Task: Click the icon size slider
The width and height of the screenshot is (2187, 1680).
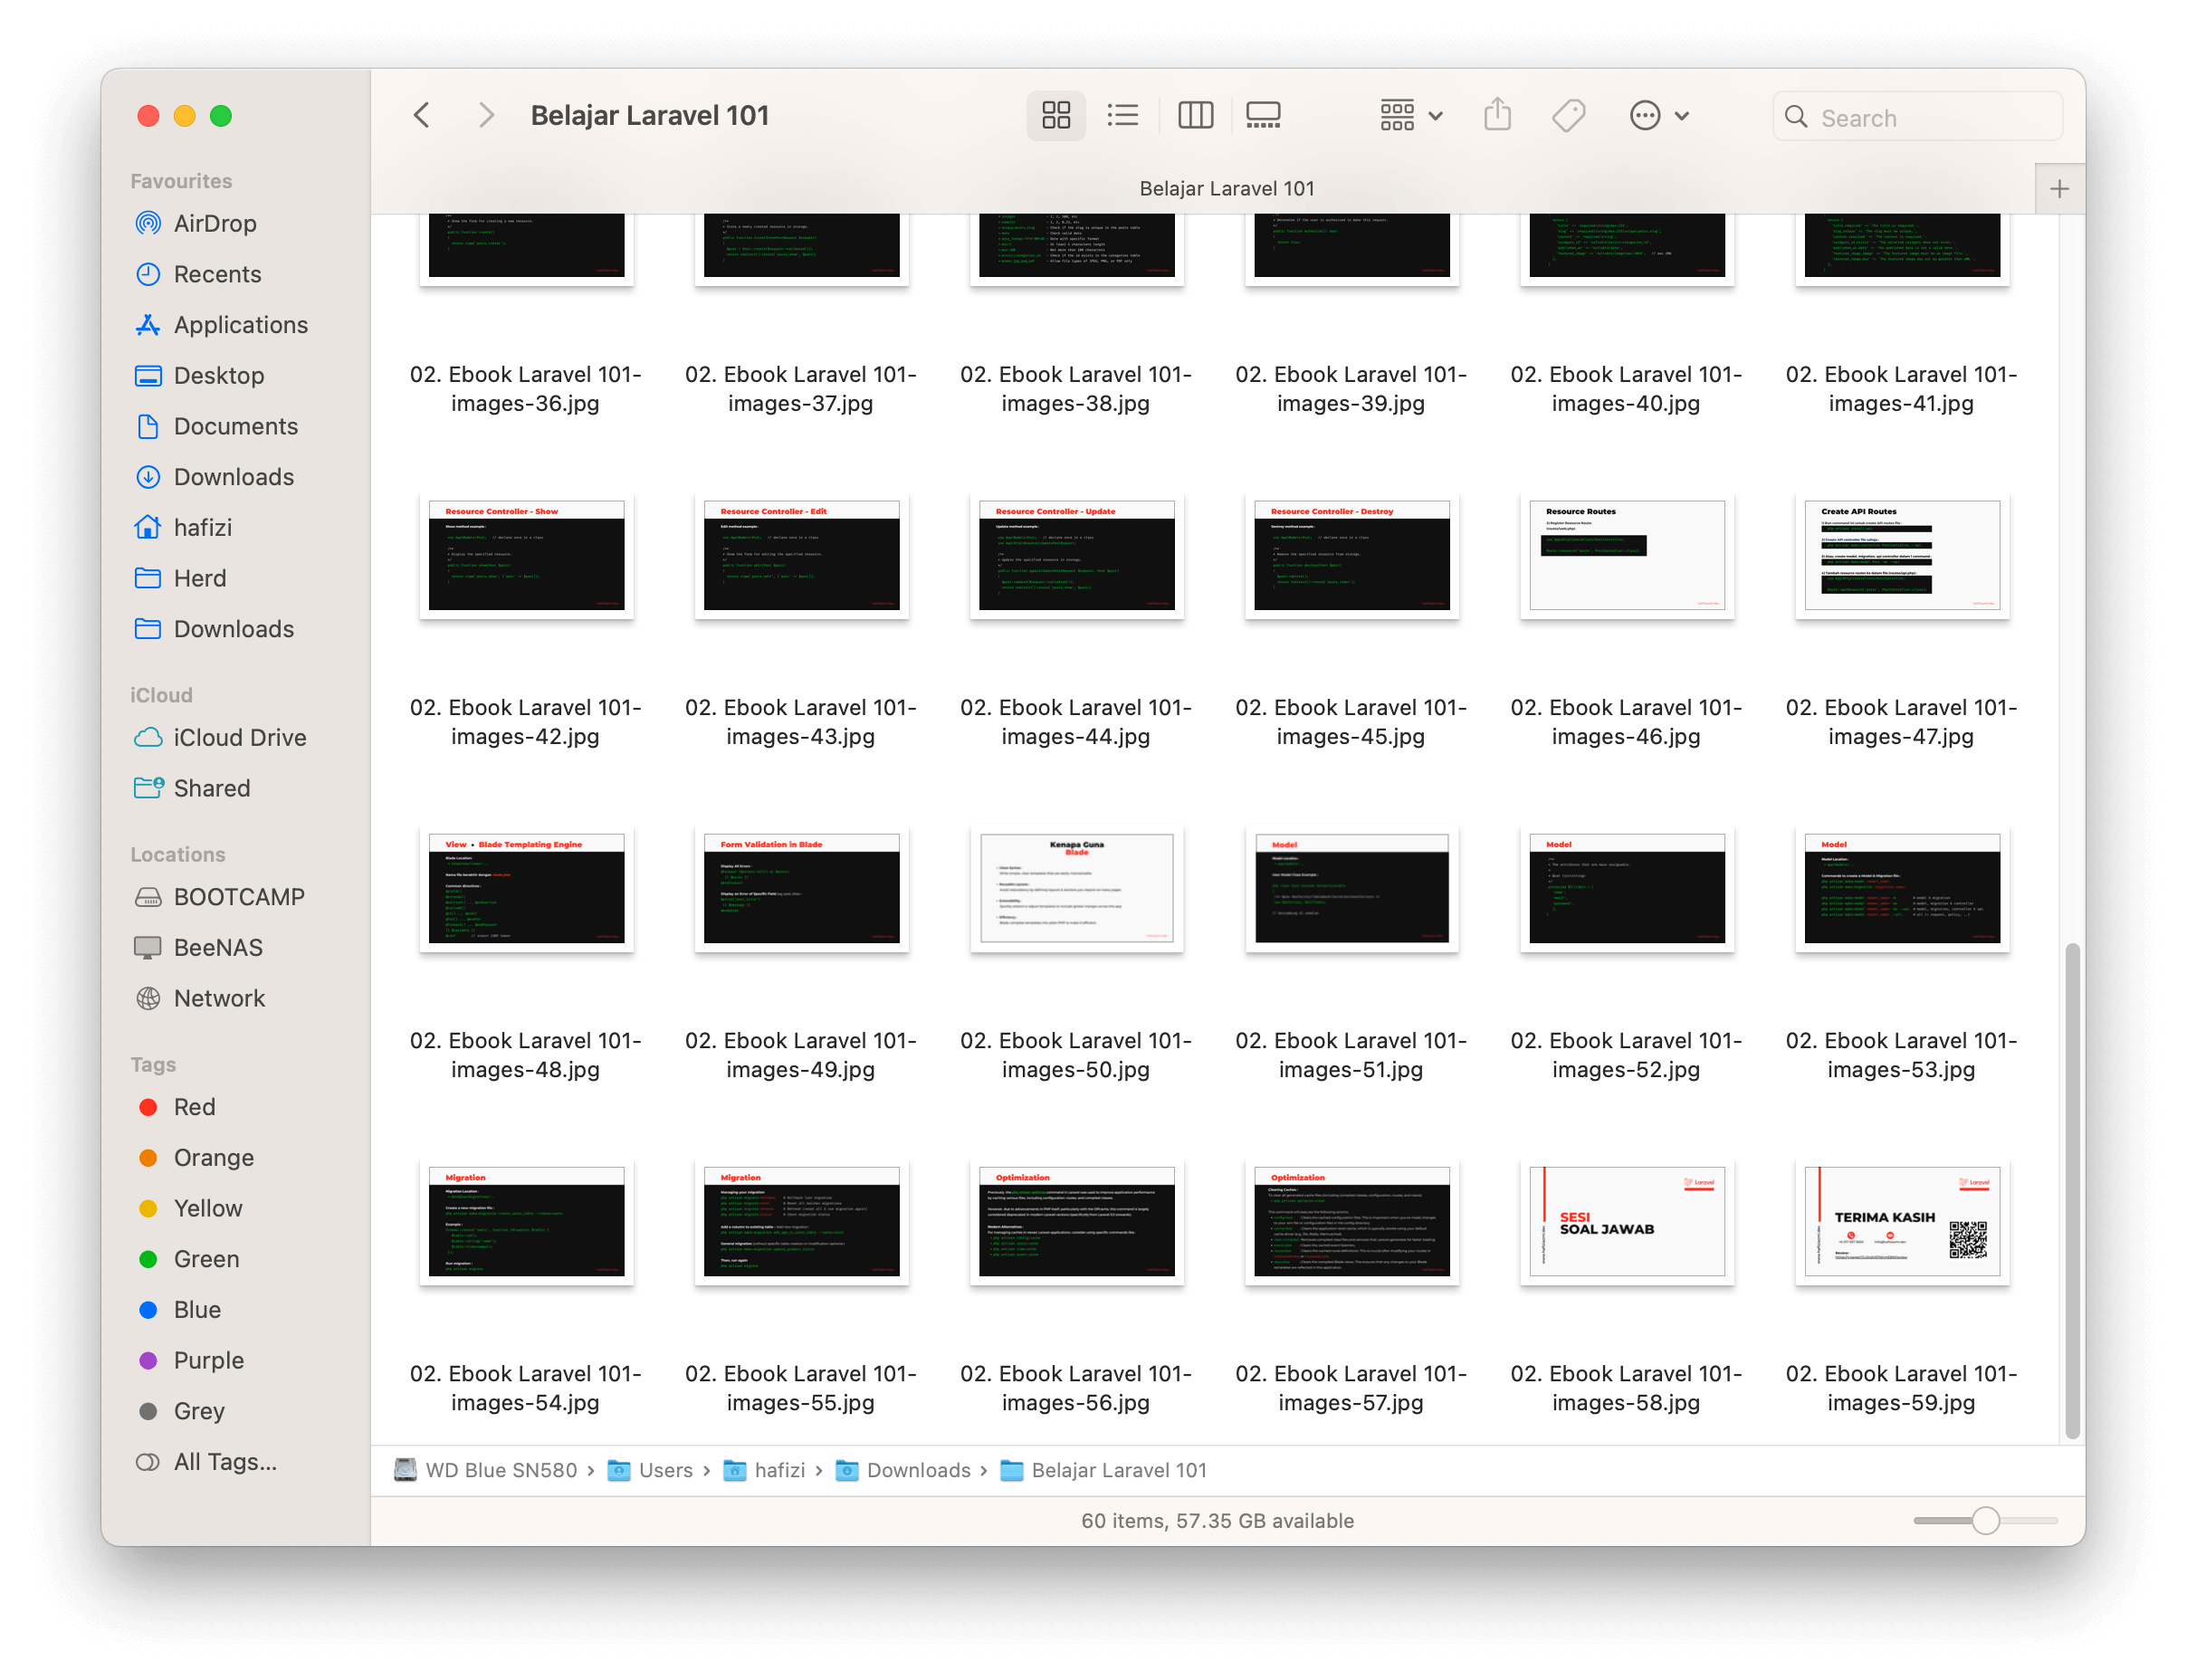Action: [1985, 1521]
